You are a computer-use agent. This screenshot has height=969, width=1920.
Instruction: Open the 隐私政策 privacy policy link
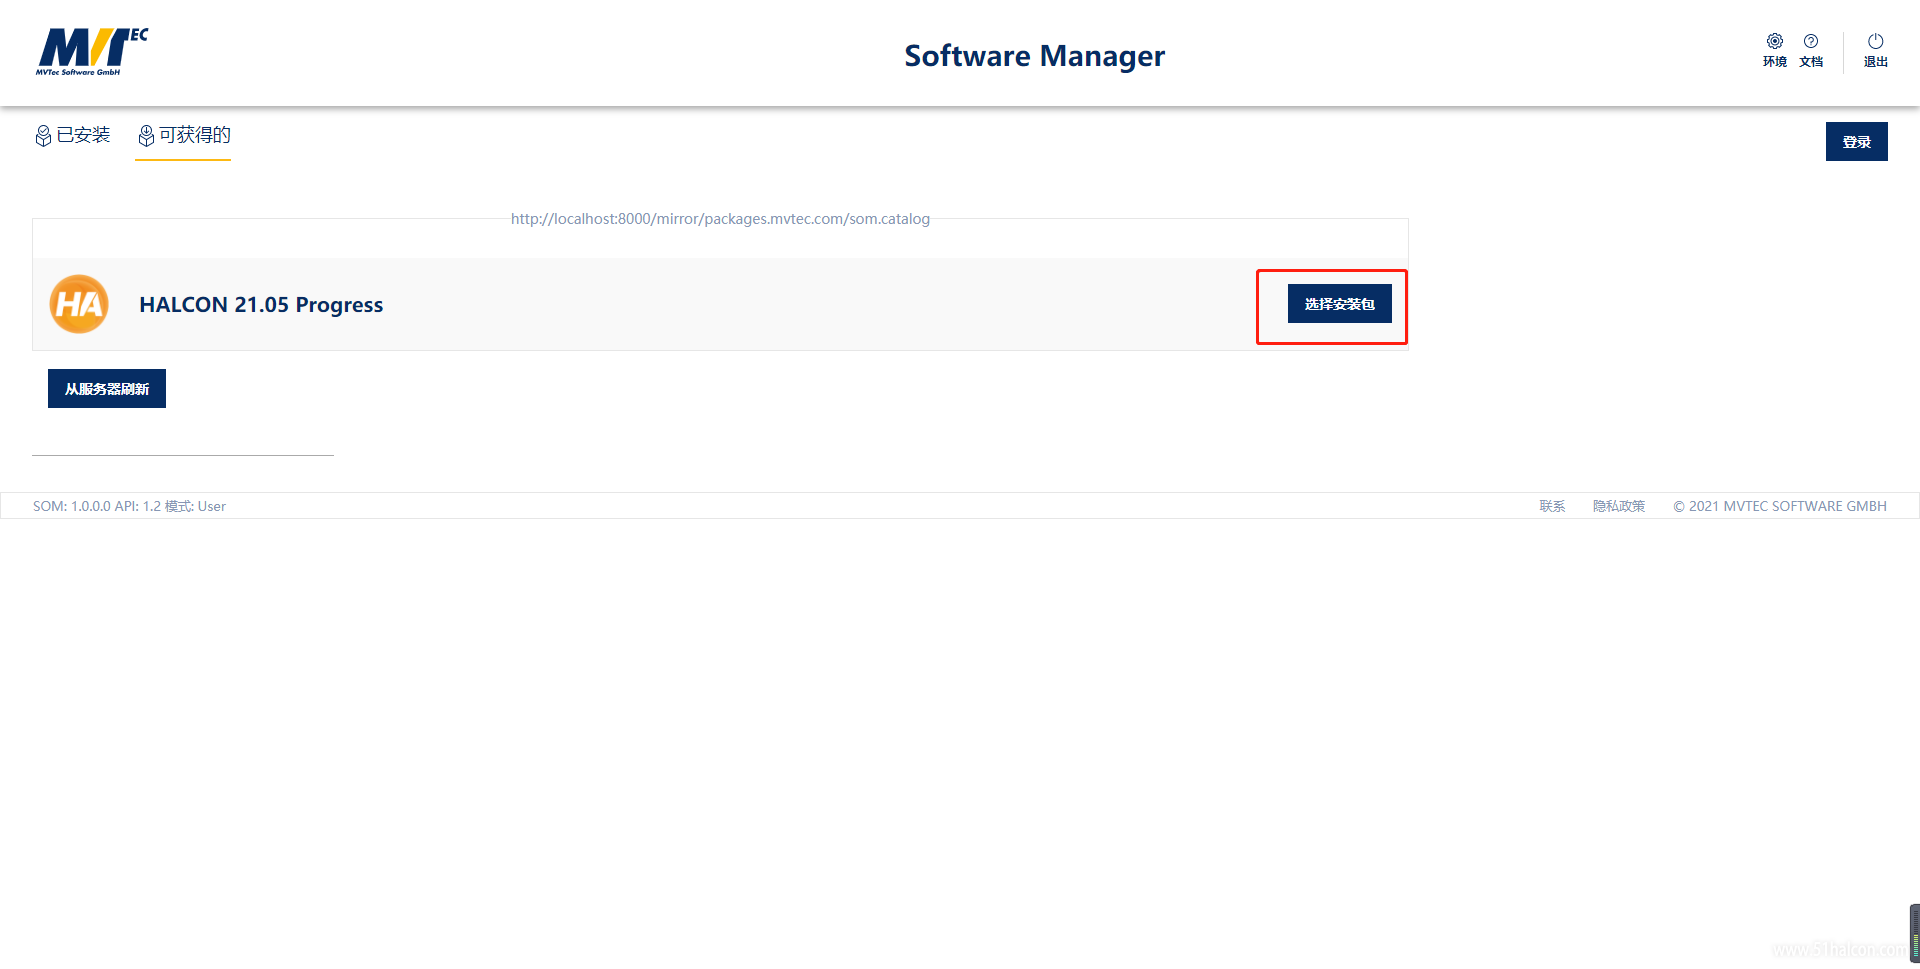click(1619, 506)
